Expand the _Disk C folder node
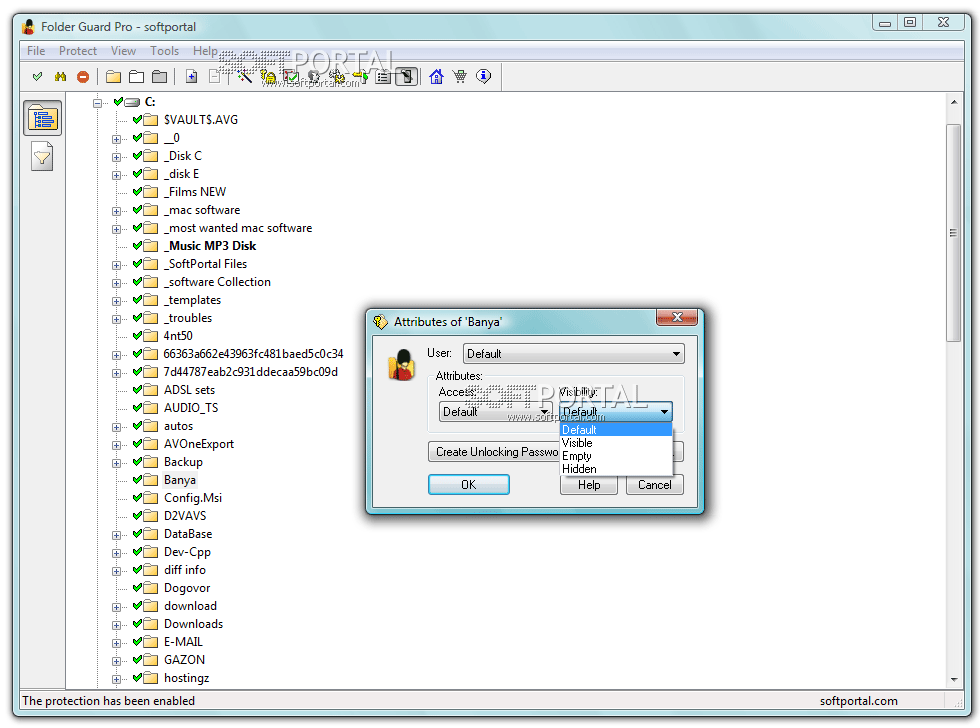Viewport: 980px width, 728px height. point(116,157)
